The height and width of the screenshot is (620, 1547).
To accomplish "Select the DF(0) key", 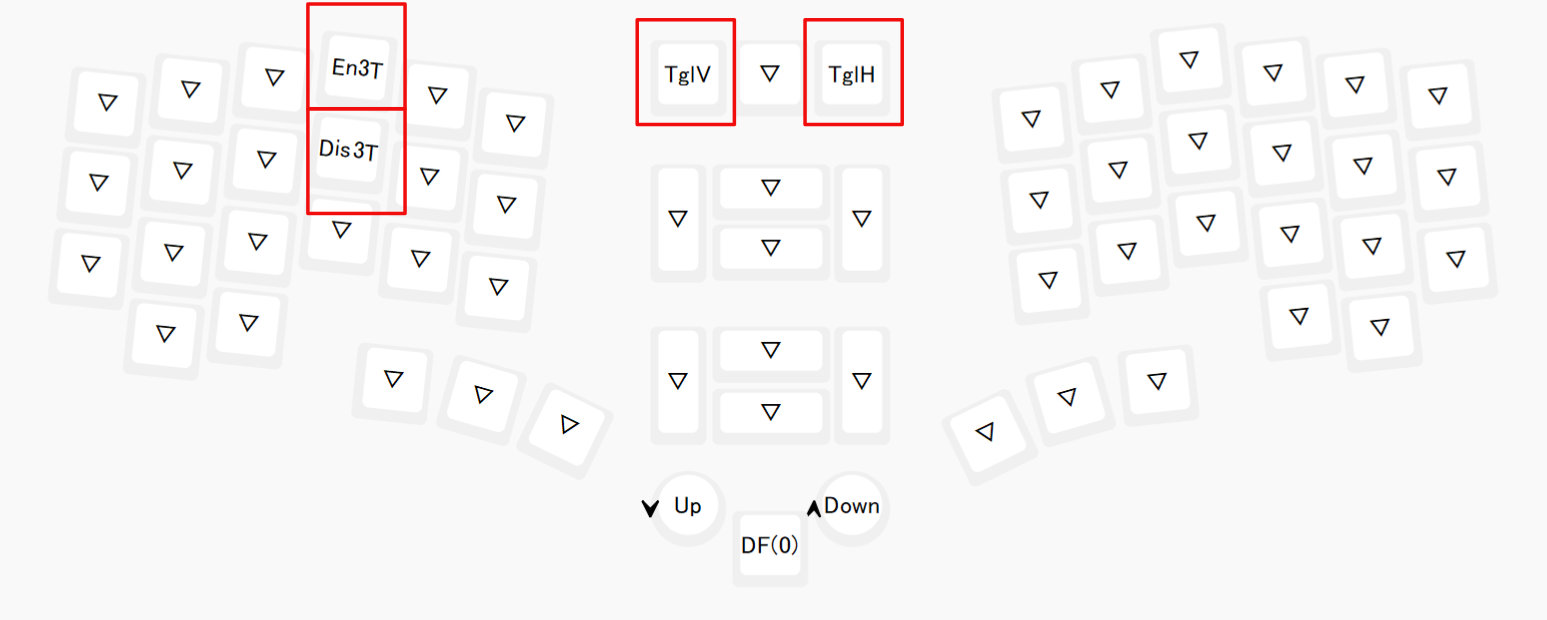I will tap(770, 546).
